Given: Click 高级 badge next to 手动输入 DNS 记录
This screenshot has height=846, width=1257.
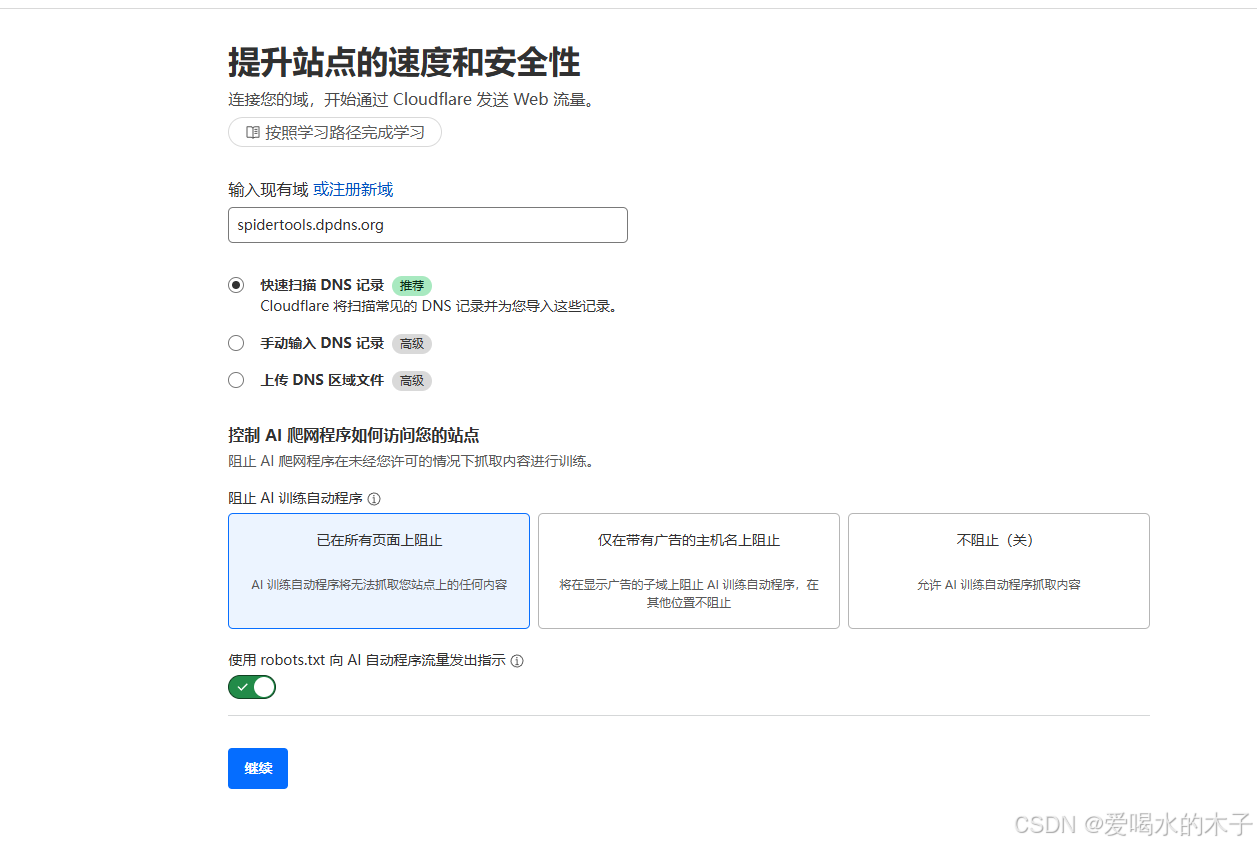Looking at the screenshot, I should (412, 344).
